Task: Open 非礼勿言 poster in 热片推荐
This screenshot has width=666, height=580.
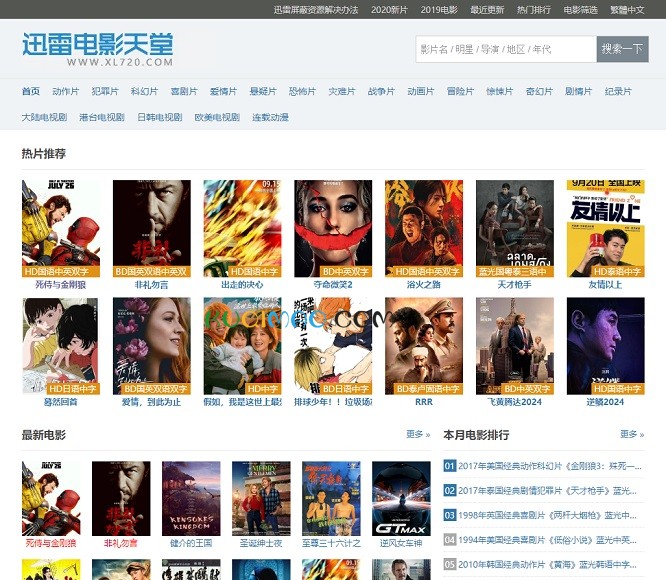Action: 152,228
